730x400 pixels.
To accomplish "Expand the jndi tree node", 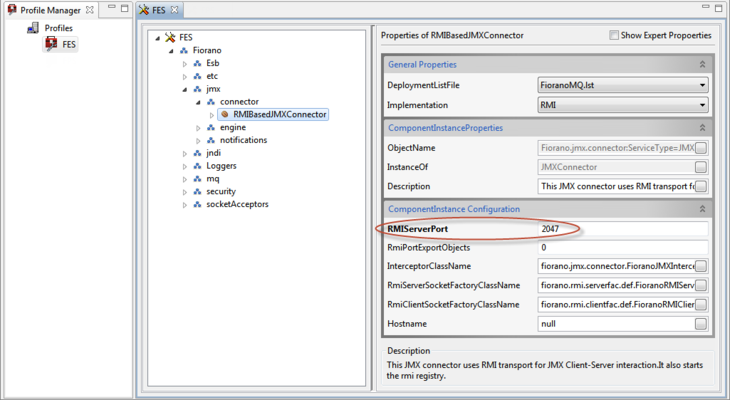I will click(x=185, y=153).
